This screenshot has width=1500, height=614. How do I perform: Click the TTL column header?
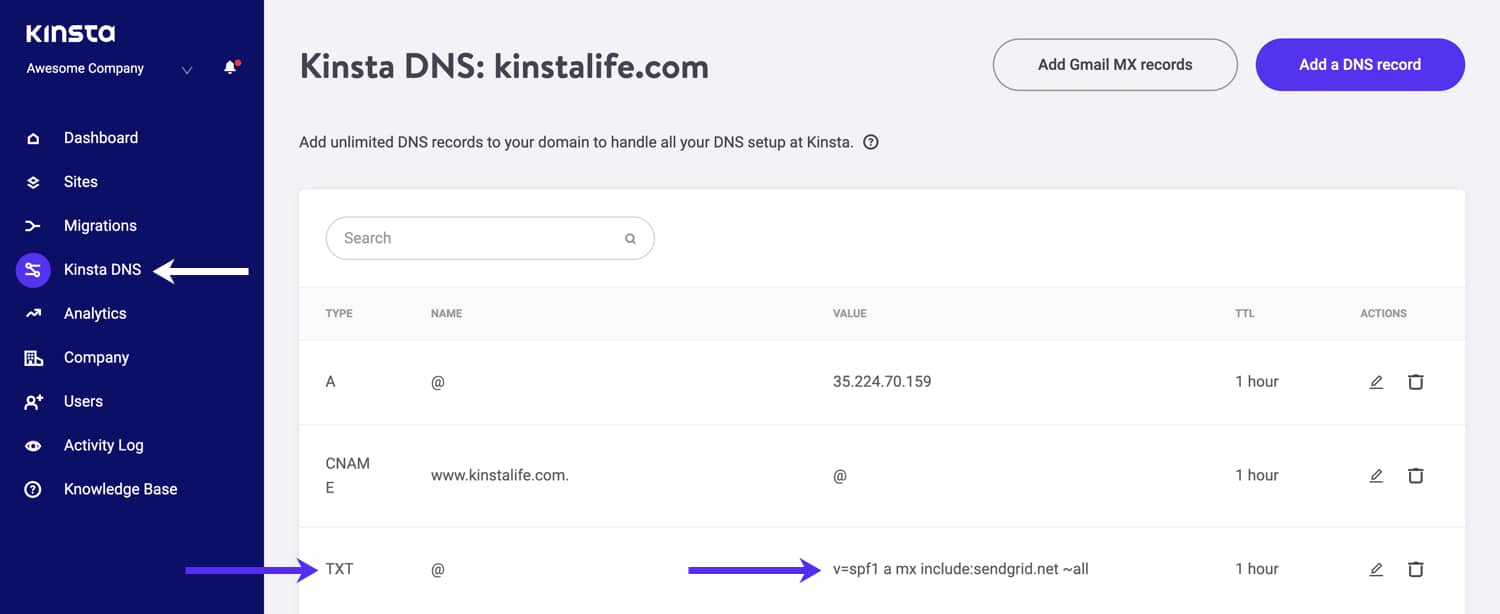tap(1245, 314)
